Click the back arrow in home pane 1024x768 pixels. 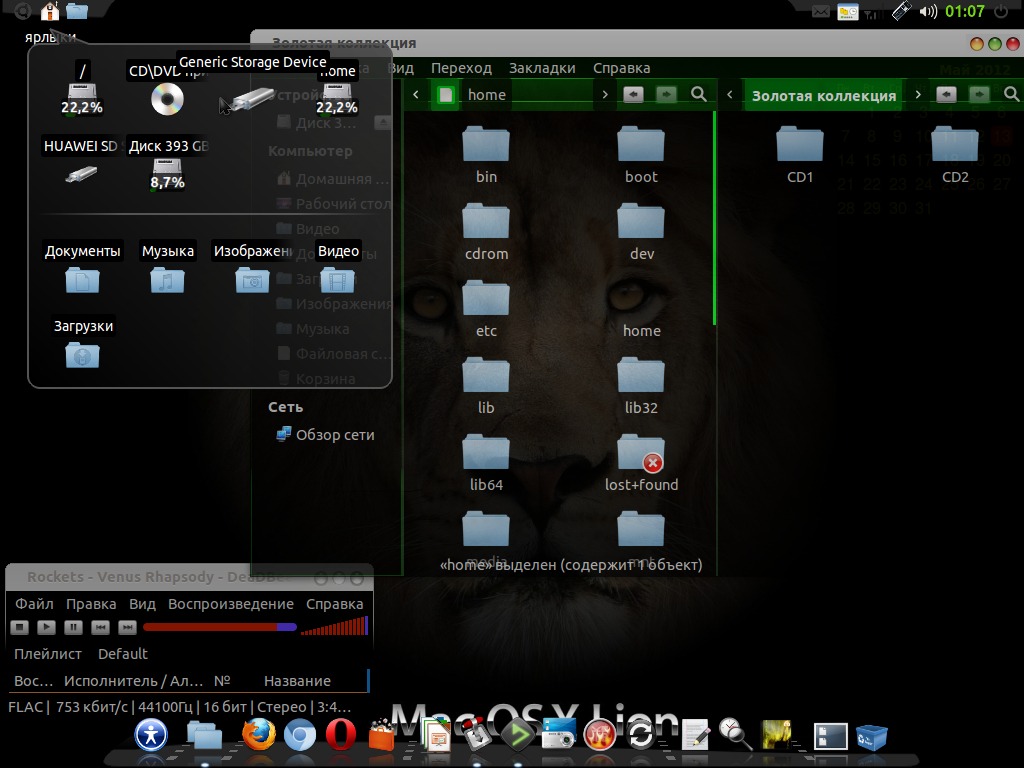[x=633, y=95]
